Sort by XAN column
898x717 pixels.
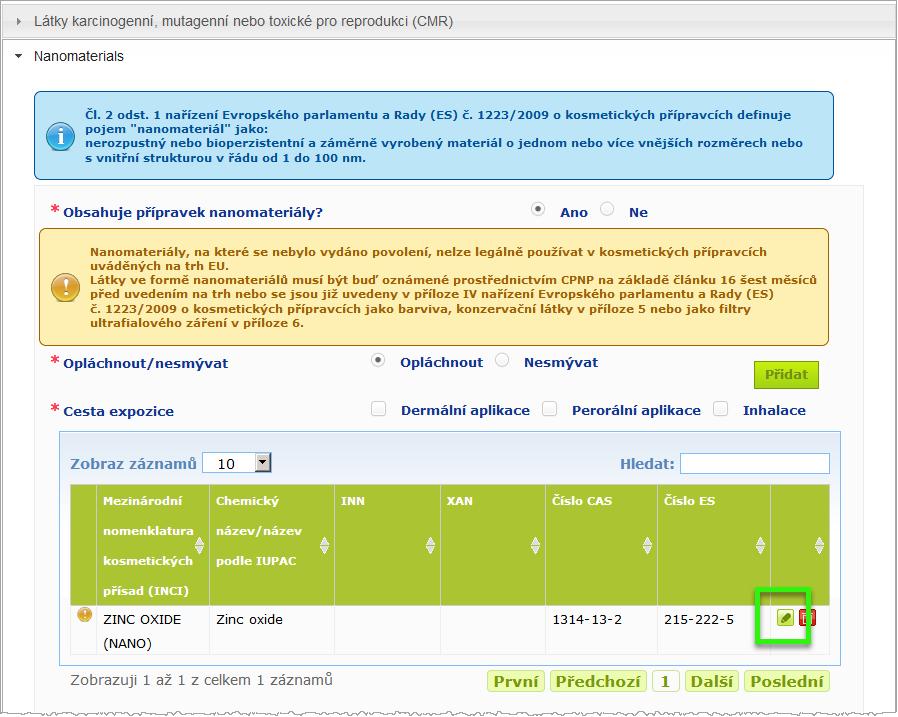535,546
